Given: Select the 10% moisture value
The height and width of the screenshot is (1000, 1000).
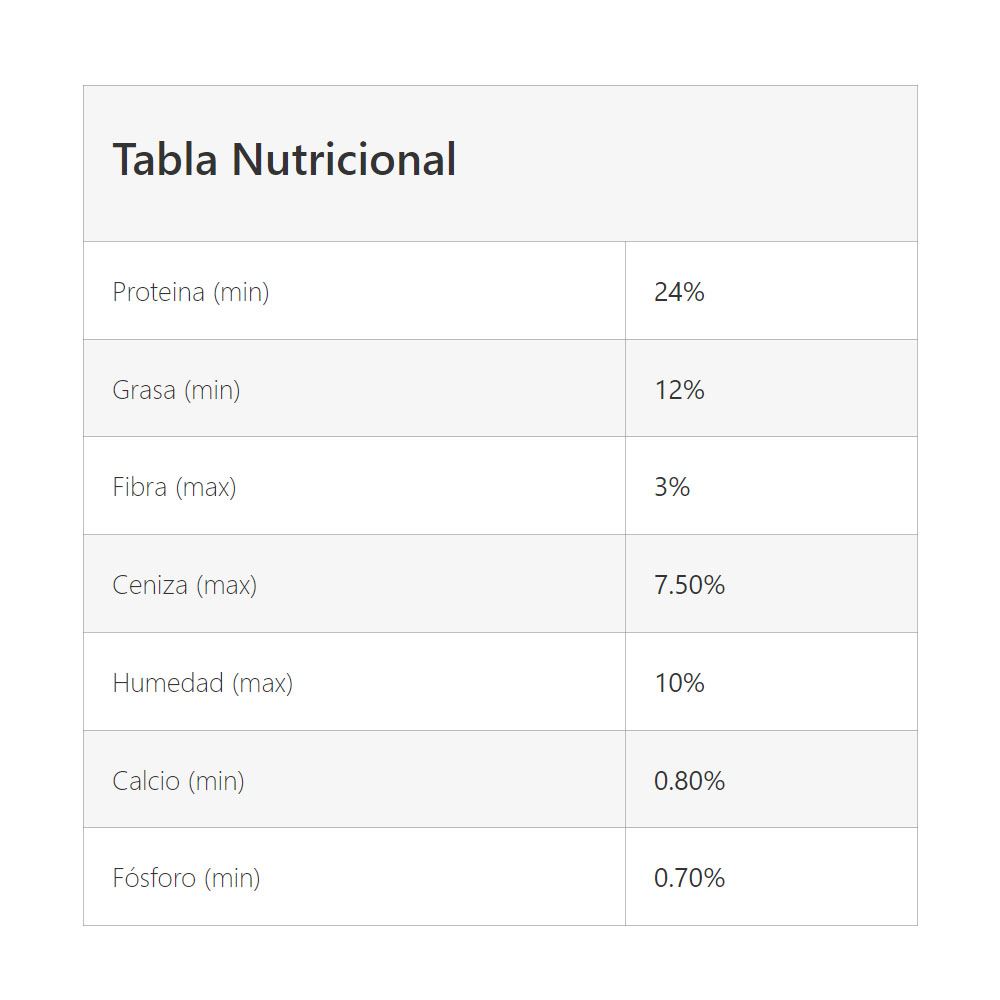Looking at the screenshot, I should (x=679, y=683).
